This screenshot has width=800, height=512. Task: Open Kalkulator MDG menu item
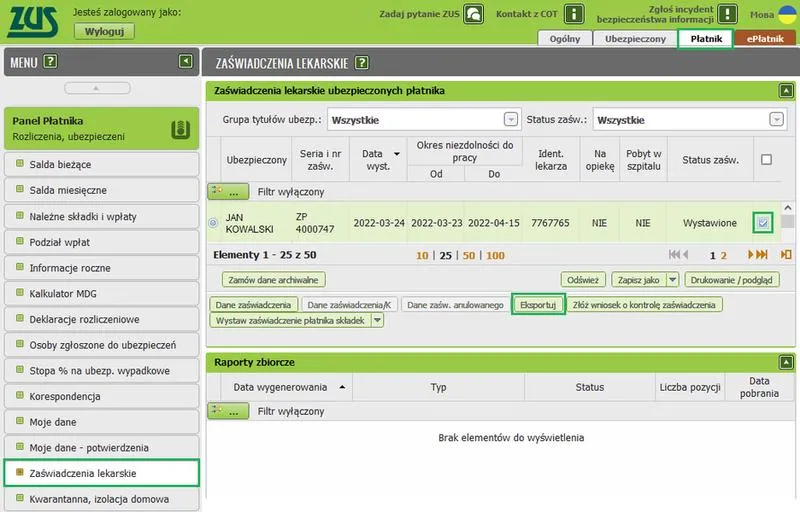(102, 294)
